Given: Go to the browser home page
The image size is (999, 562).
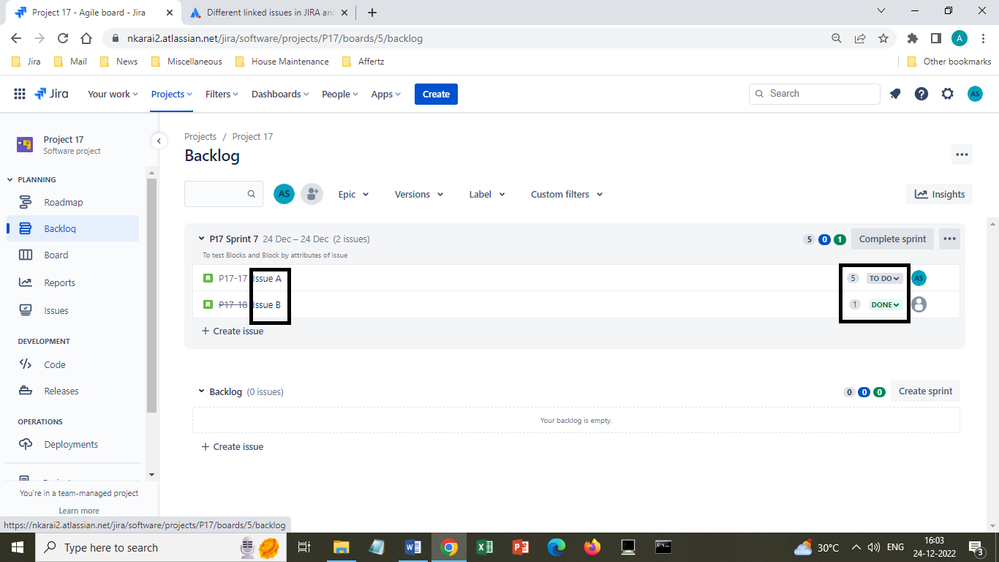Looking at the screenshot, I should coord(86,38).
